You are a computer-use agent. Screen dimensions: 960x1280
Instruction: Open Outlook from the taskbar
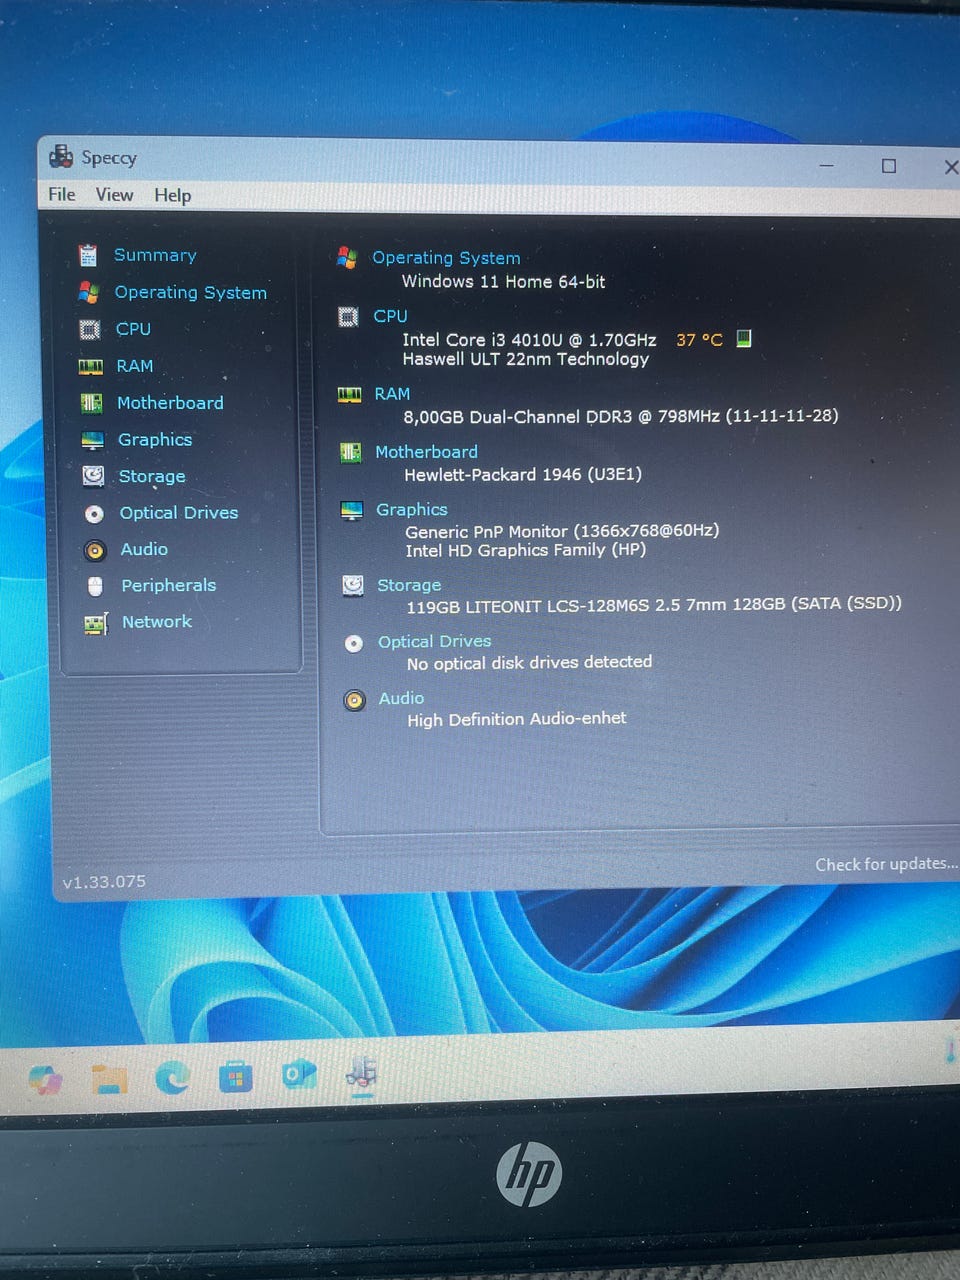click(299, 1076)
